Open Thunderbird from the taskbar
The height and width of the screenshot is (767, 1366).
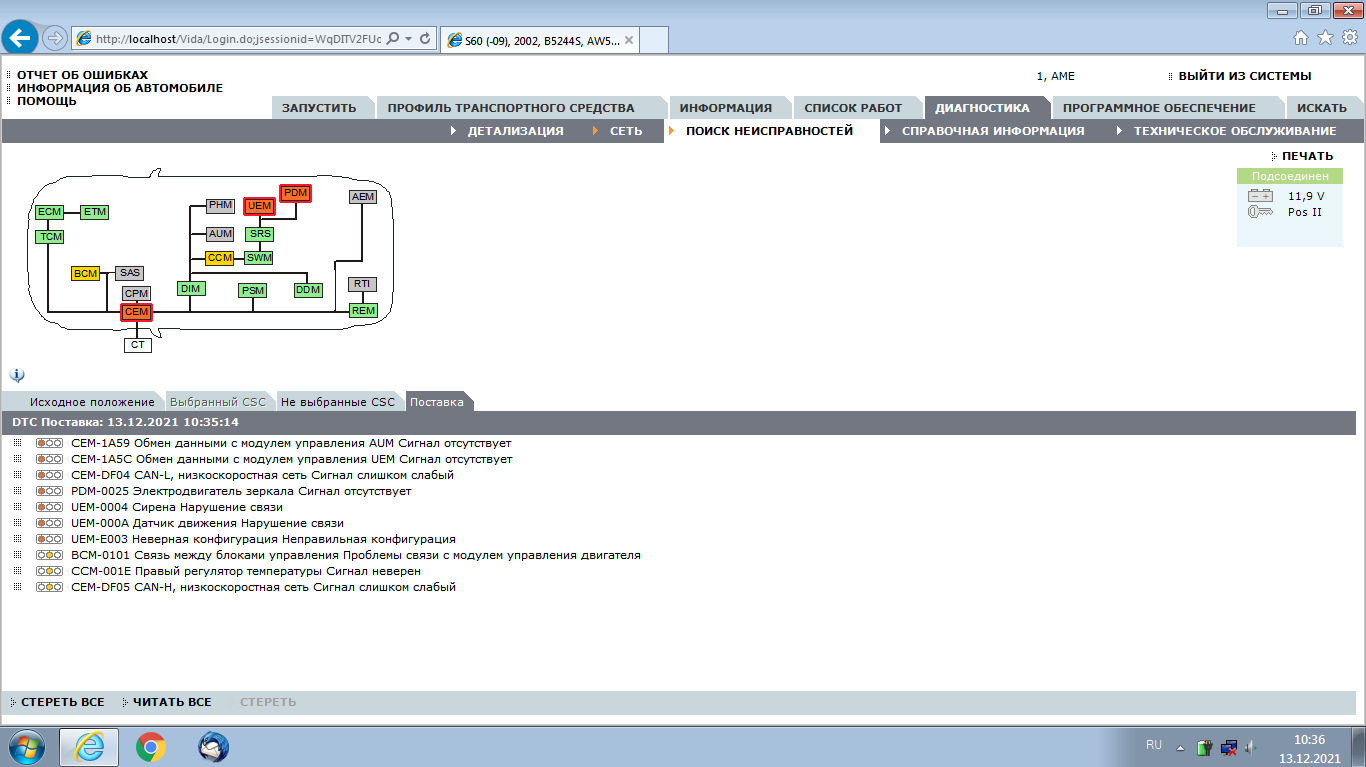tap(213, 747)
